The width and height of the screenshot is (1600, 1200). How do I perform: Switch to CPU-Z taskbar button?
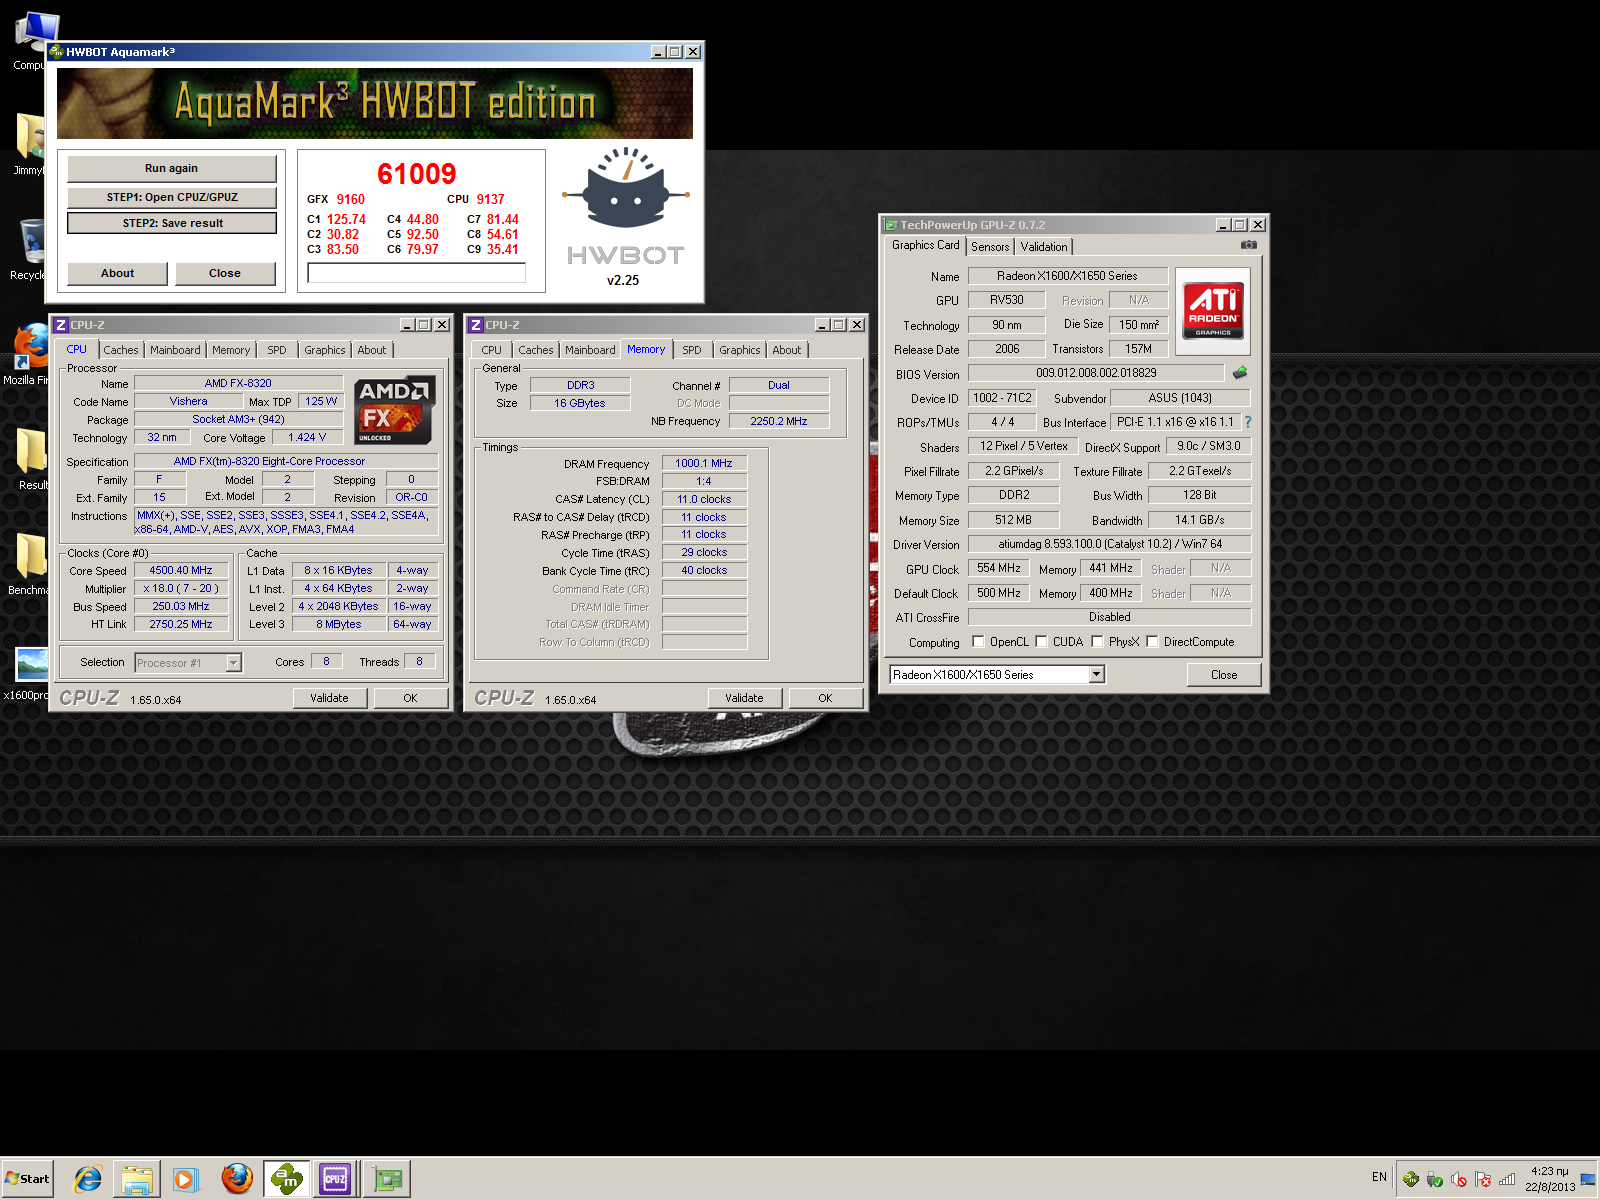click(x=335, y=1179)
